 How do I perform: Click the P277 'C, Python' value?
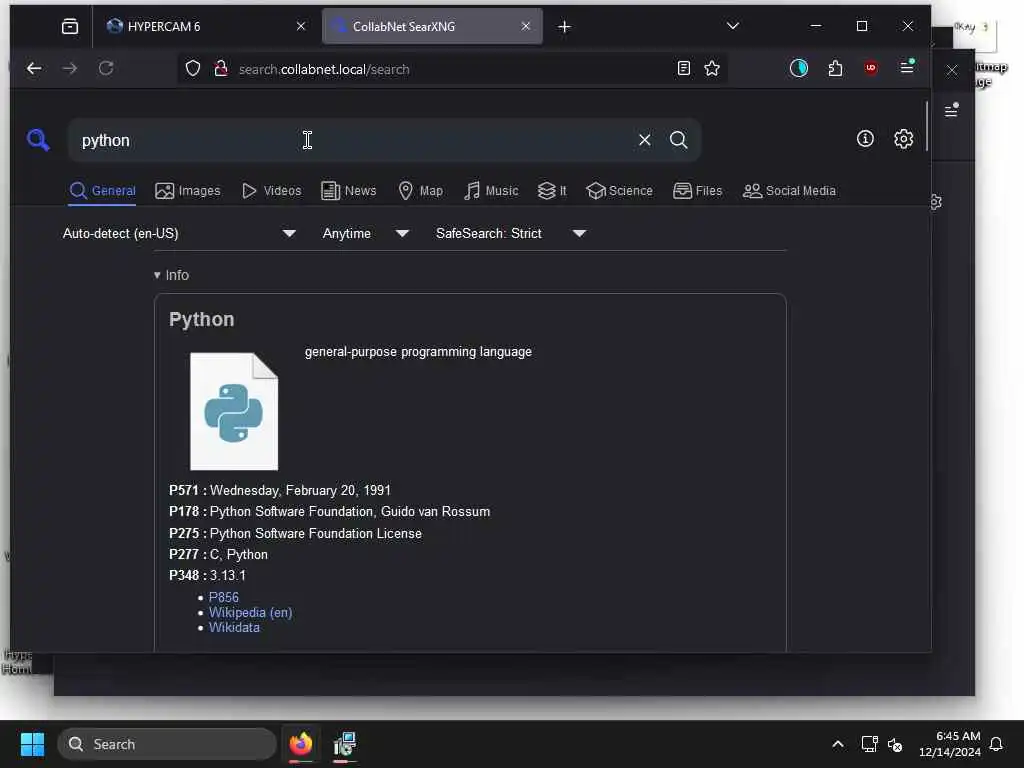(238, 554)
